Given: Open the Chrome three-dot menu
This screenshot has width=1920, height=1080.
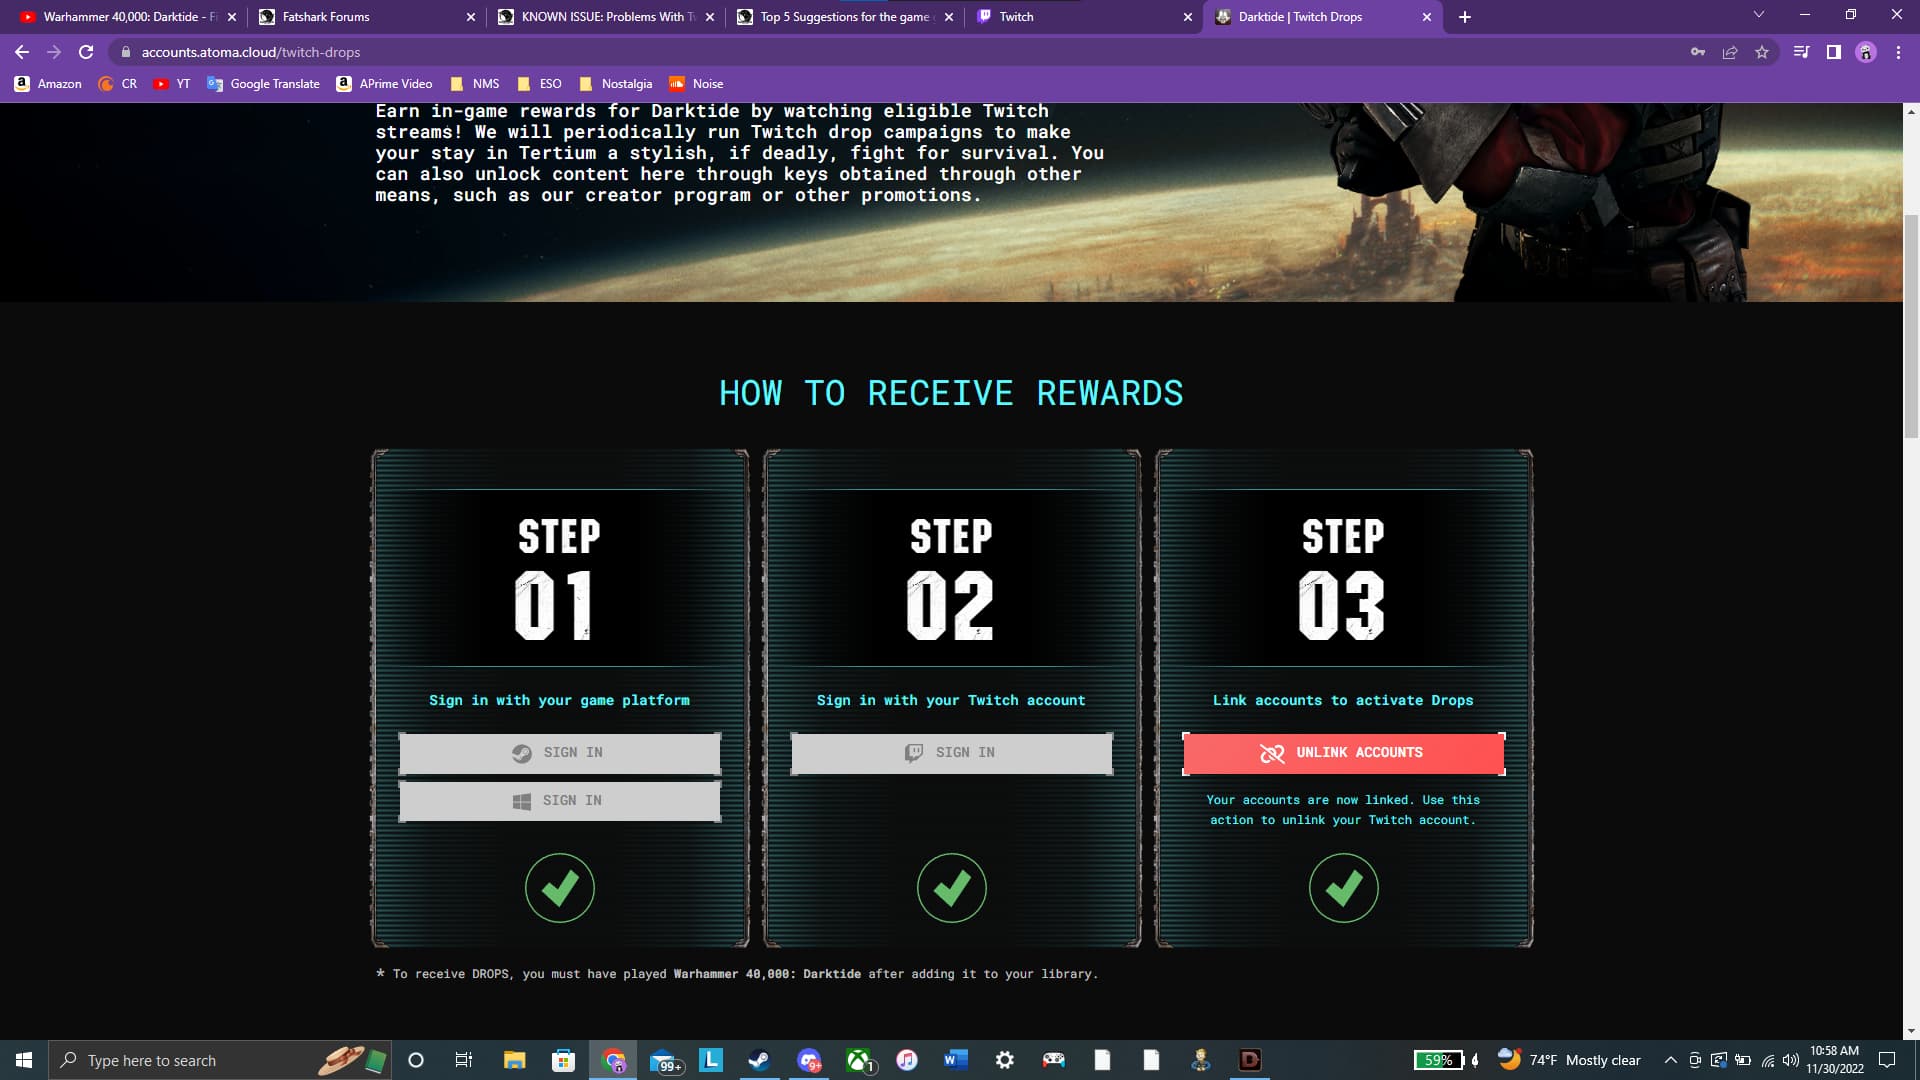Looking at the screenshot, I should (1898, 52).
